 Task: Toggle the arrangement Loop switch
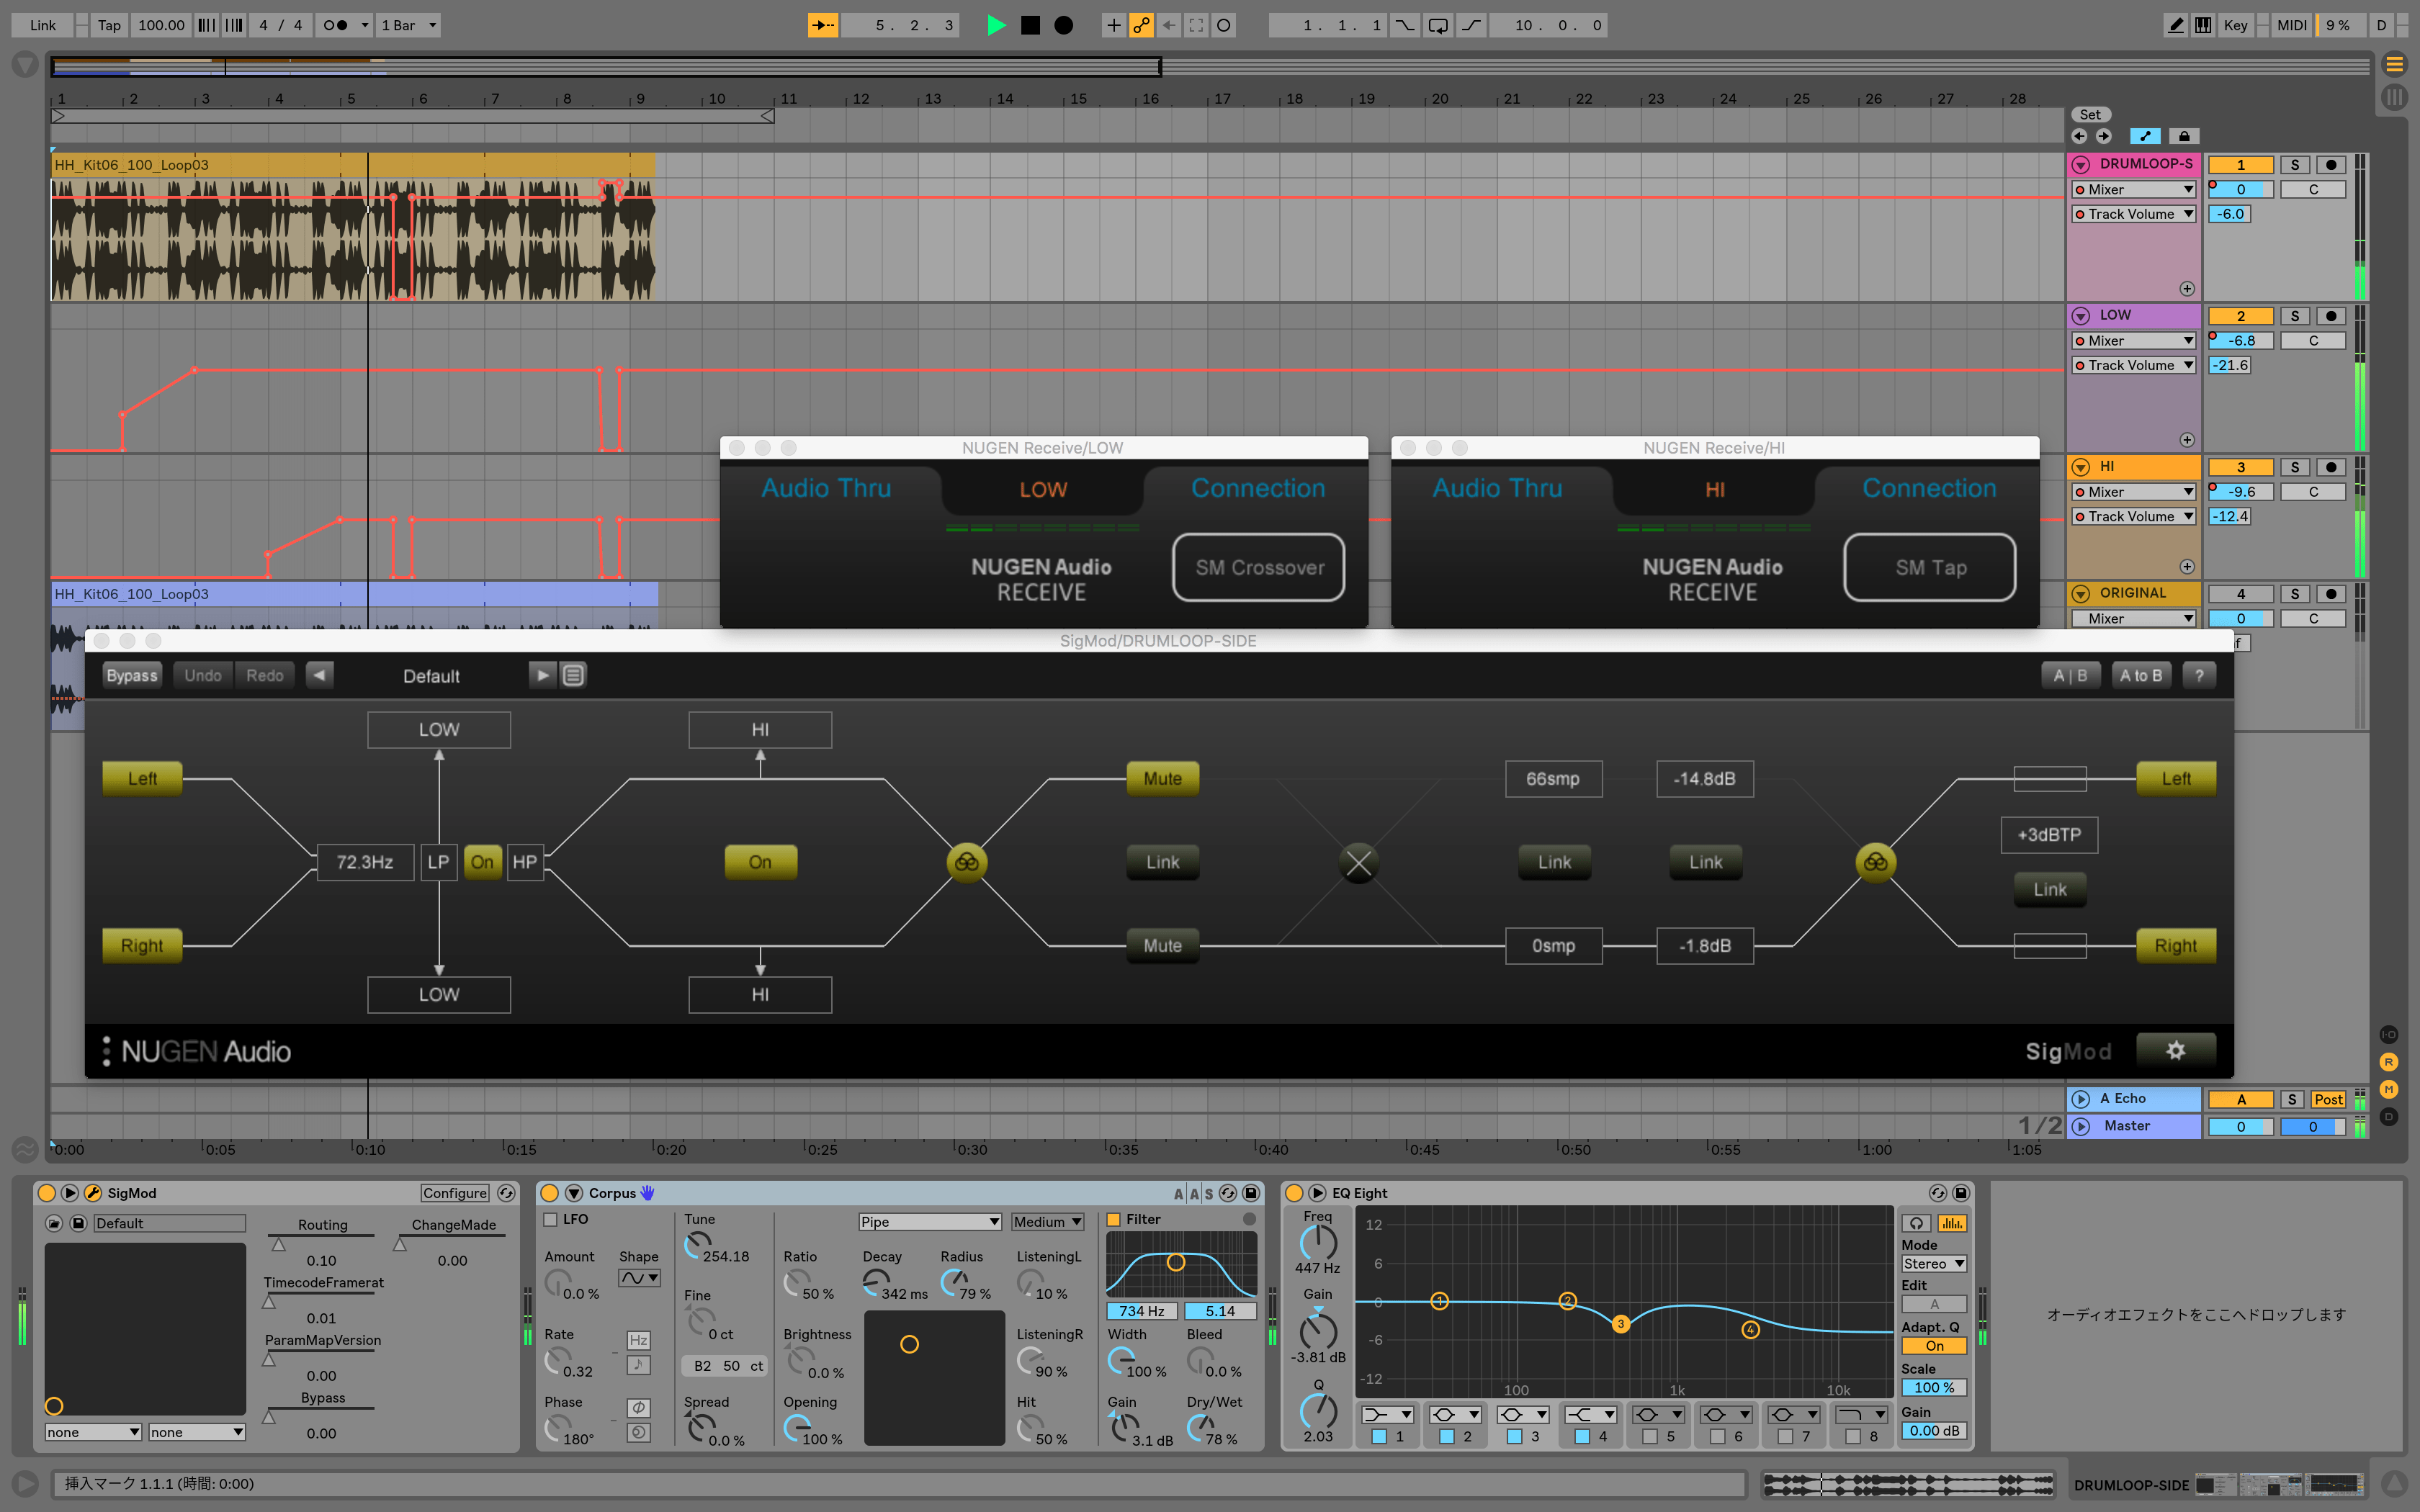1438,25
